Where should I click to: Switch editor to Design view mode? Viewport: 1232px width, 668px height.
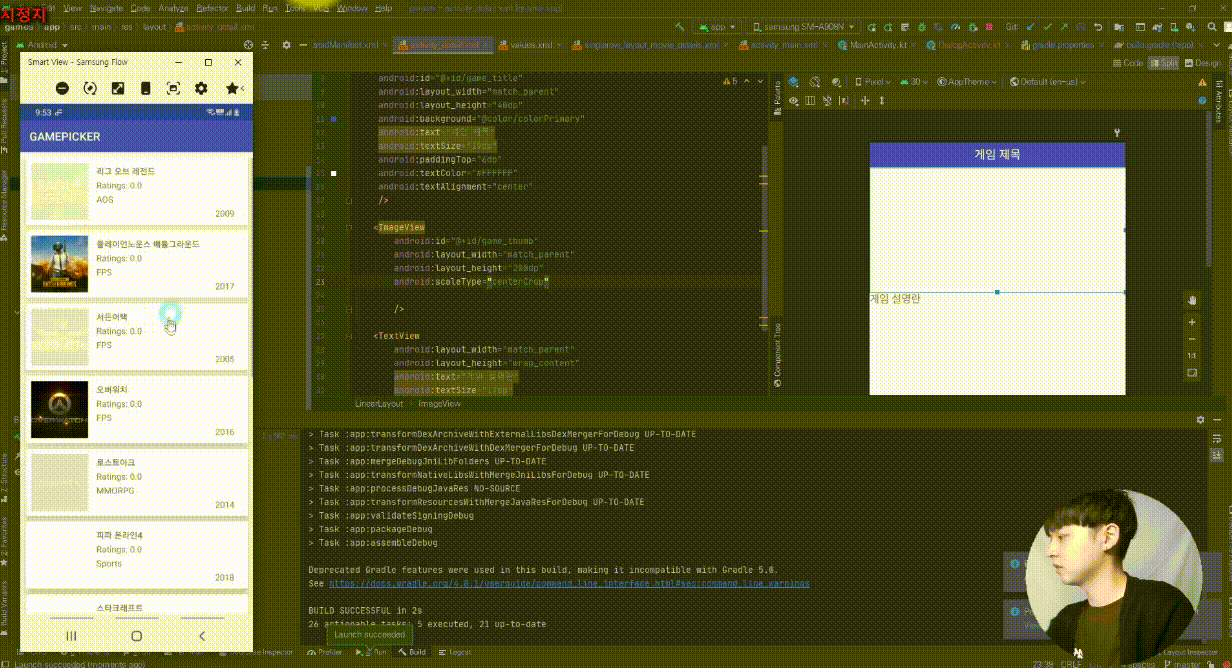tap(1201, 63)
